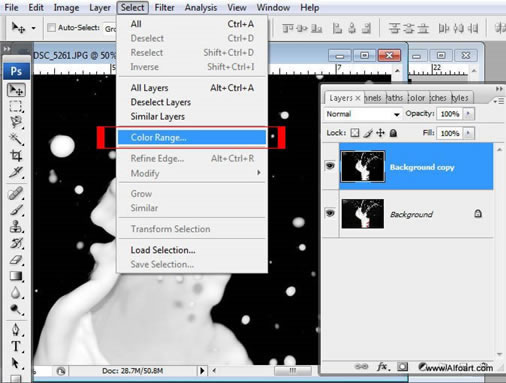Pick the Rectangular Marquee tool
The width and height of the screenshot is (506, 383).
pos(16,107)
